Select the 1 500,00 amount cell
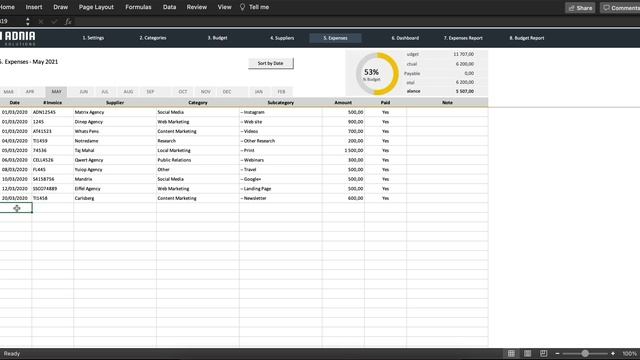This screenshot has width=640, height=360. pyautogui.click(x=343, y=150)
